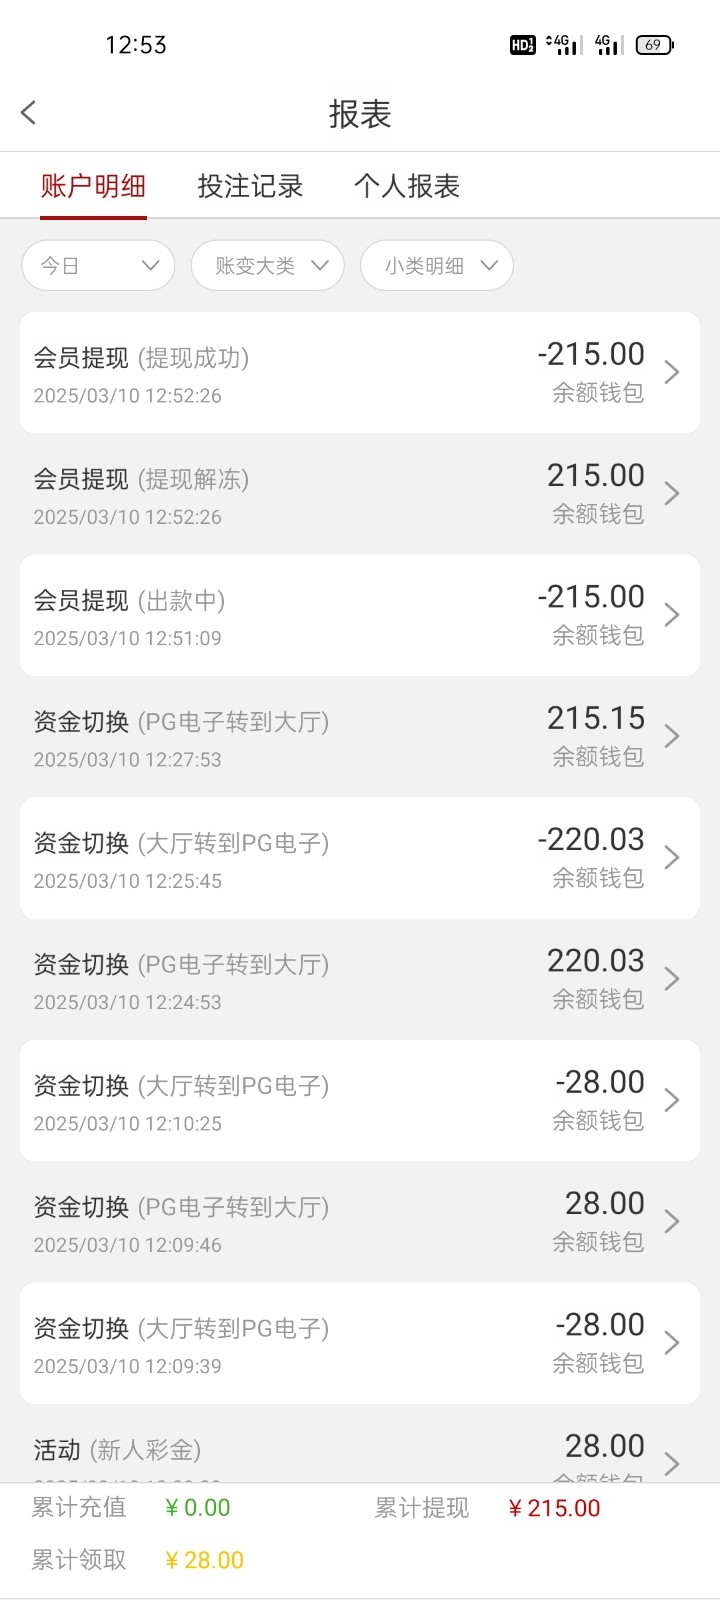
Task: Check battery indicator in status bar
Action: (655, 45)
